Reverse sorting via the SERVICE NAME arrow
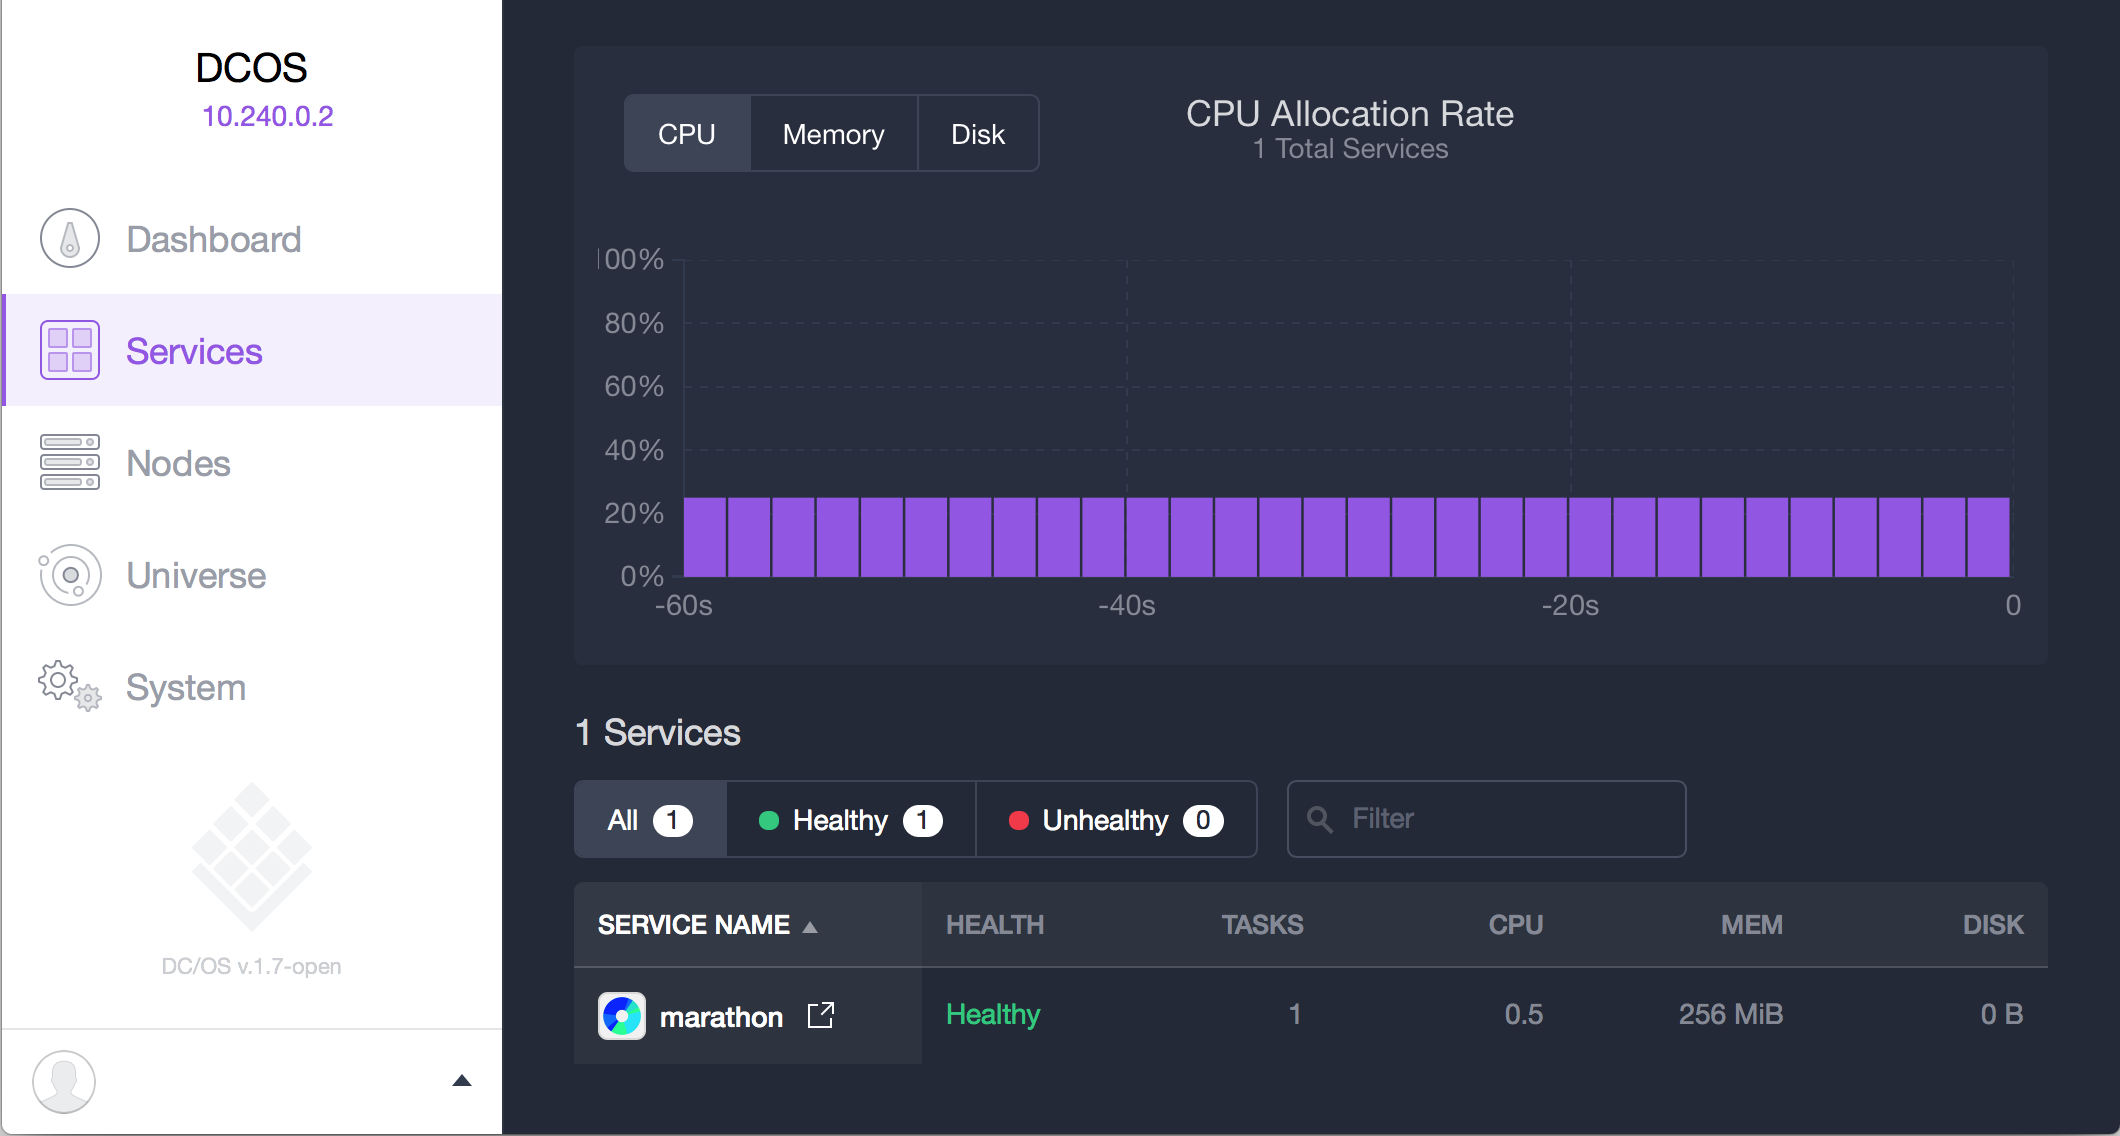This screenshot has width=2120, height=1136. (810, 926)
